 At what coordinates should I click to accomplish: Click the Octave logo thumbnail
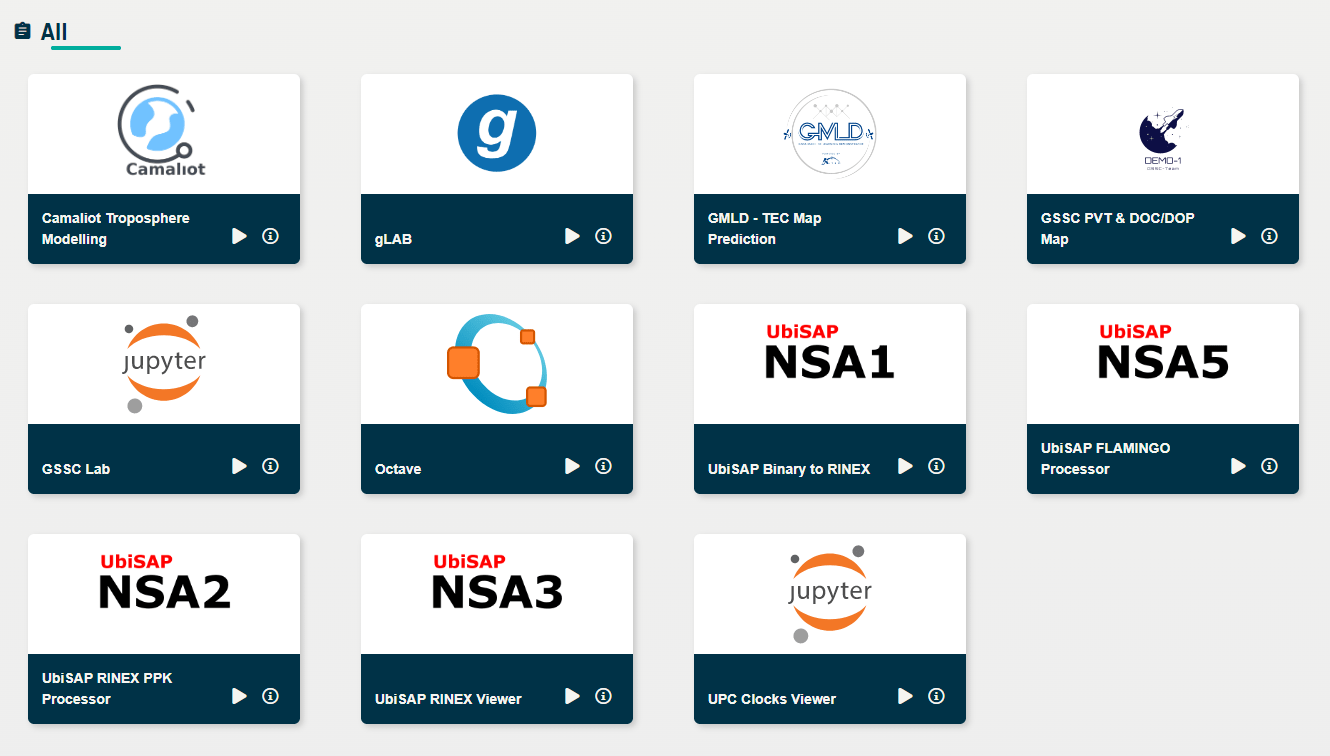pos(496,363)
